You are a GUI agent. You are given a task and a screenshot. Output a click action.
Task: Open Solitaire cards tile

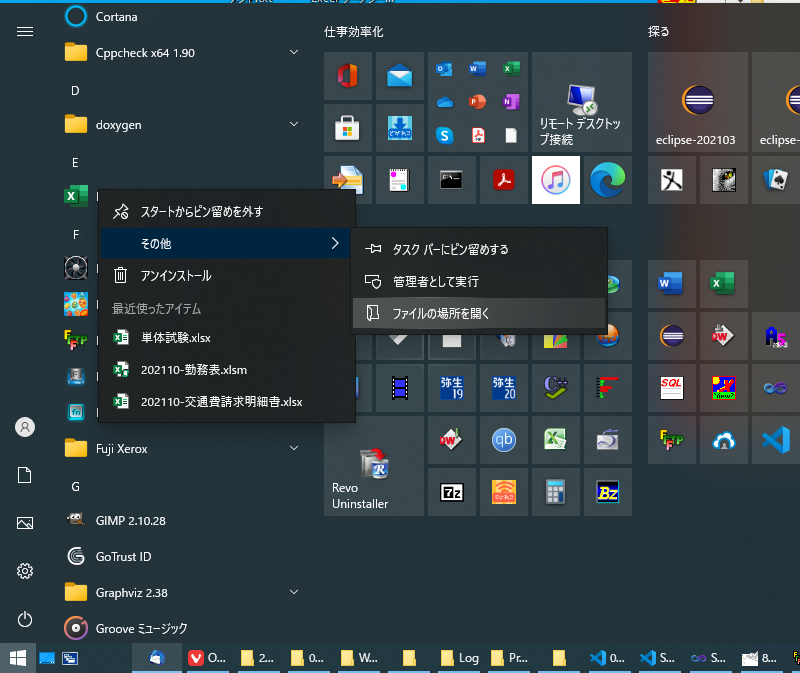point(776,180)
